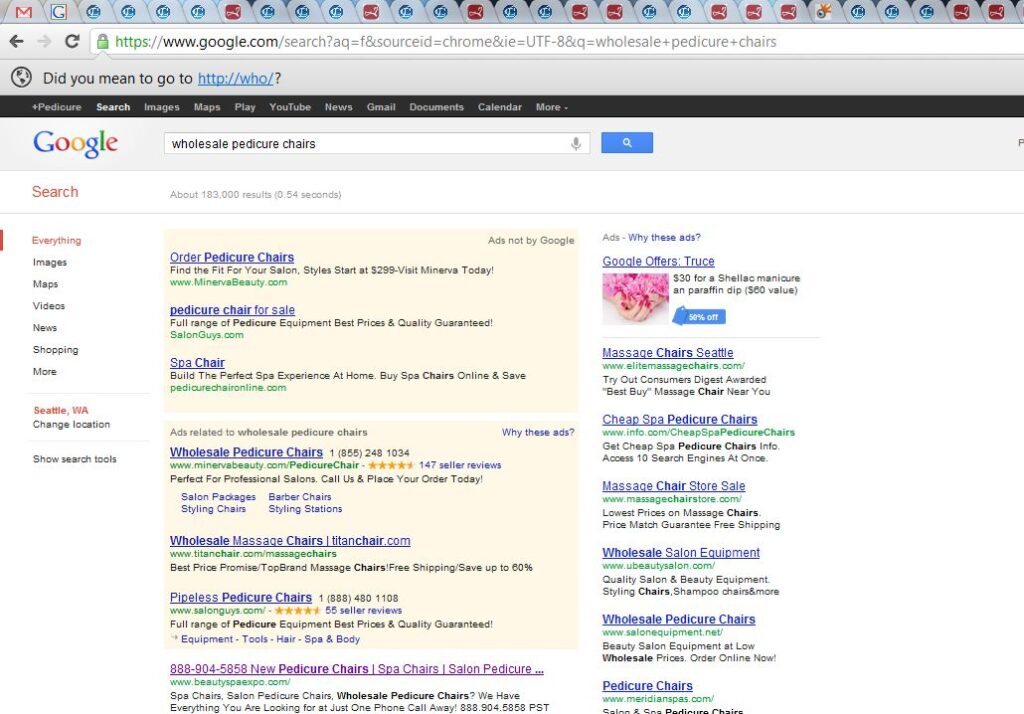Screen dimensions: 1024x714
Task: Select Everything in the left sidebar
Action: pyautogui.click(x=56, y=240)
